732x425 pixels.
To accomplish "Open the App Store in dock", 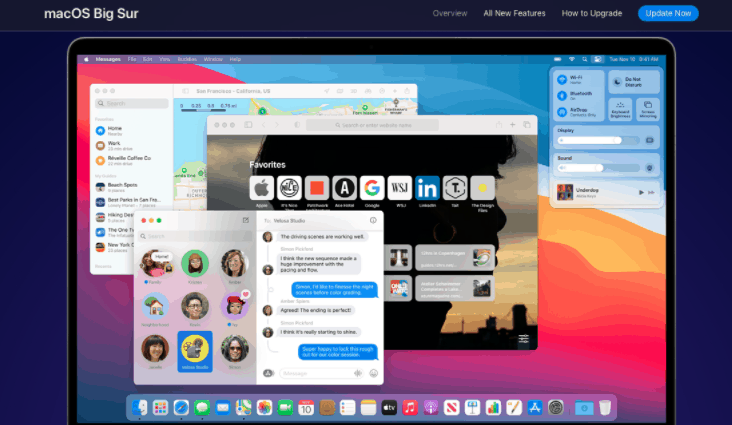I will click(x=535, y=408).
